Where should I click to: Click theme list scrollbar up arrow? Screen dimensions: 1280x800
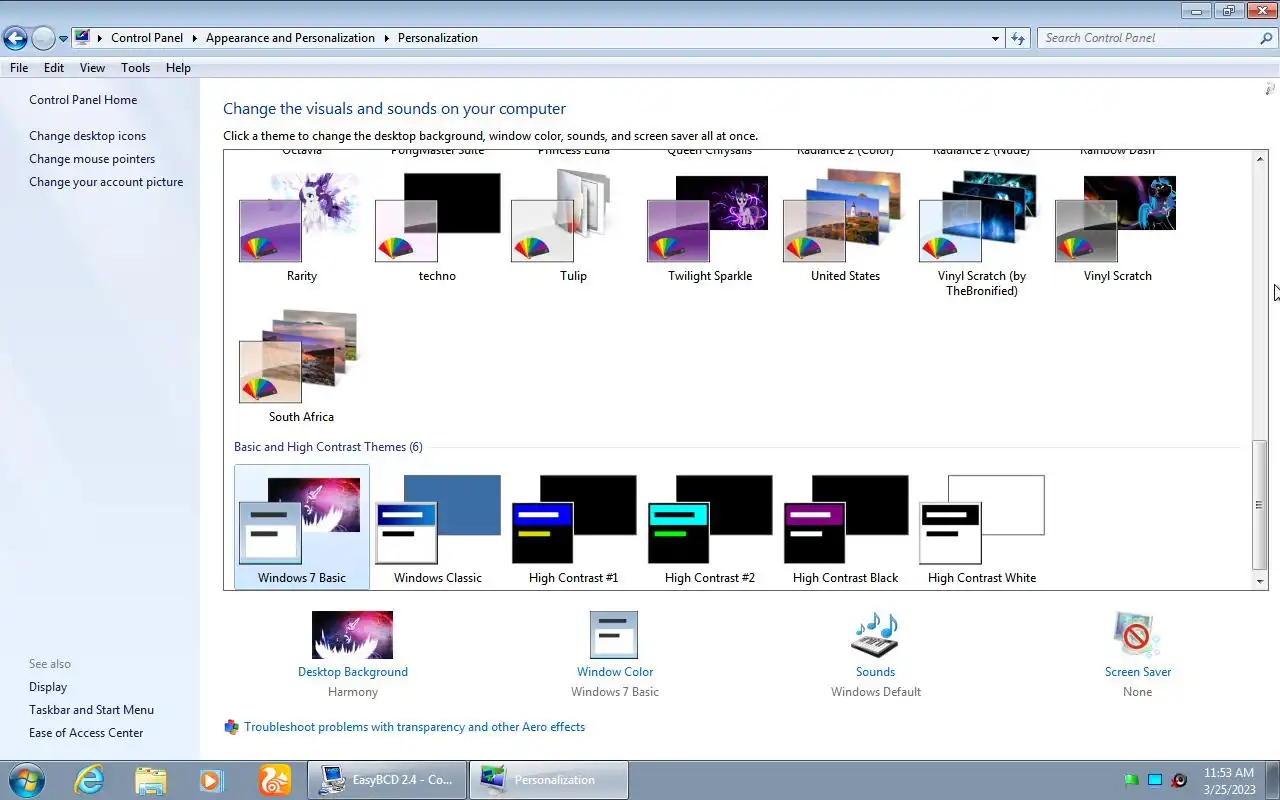(x=1260, y=159)
